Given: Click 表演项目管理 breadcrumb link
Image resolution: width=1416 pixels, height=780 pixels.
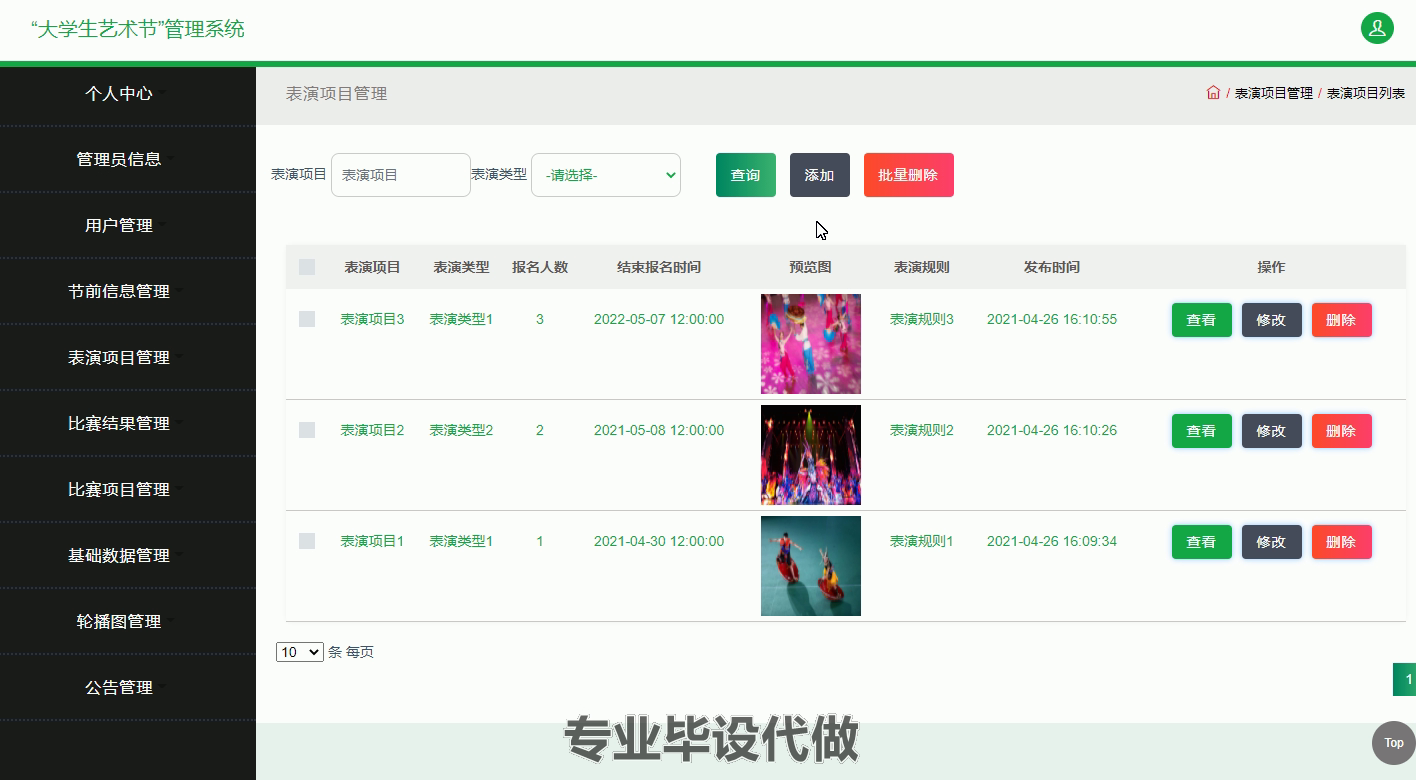Looking at the screenshot, I should (x=1274, y=93).
